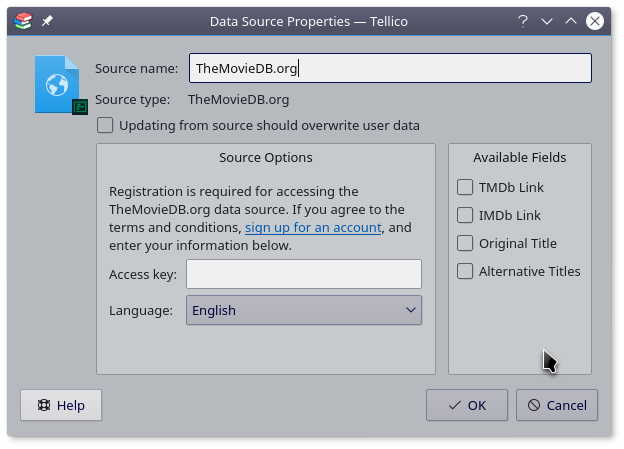Click the title bar help question mark
Image resolution: width=624 pixels, height=449 pixels.
[522, 20]
